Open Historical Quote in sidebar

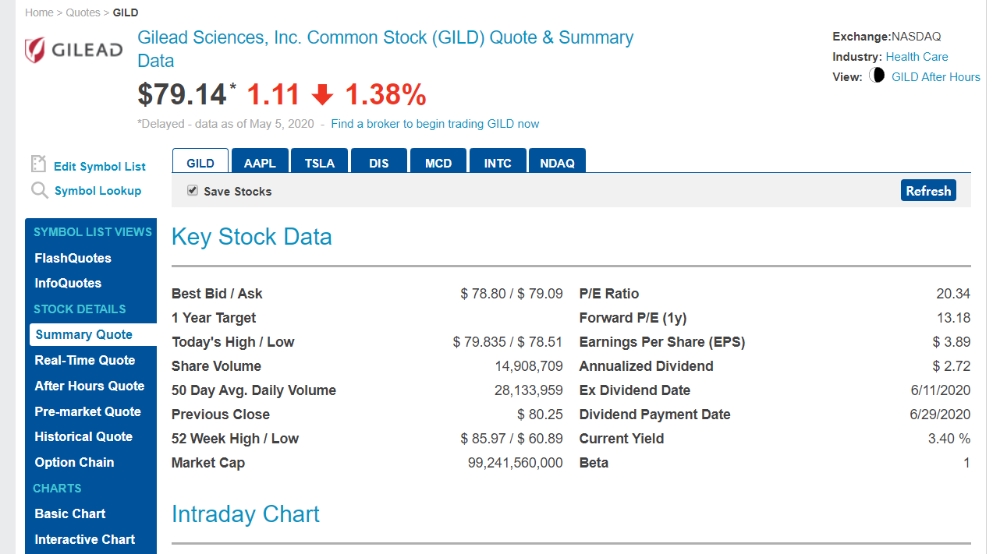84,436
